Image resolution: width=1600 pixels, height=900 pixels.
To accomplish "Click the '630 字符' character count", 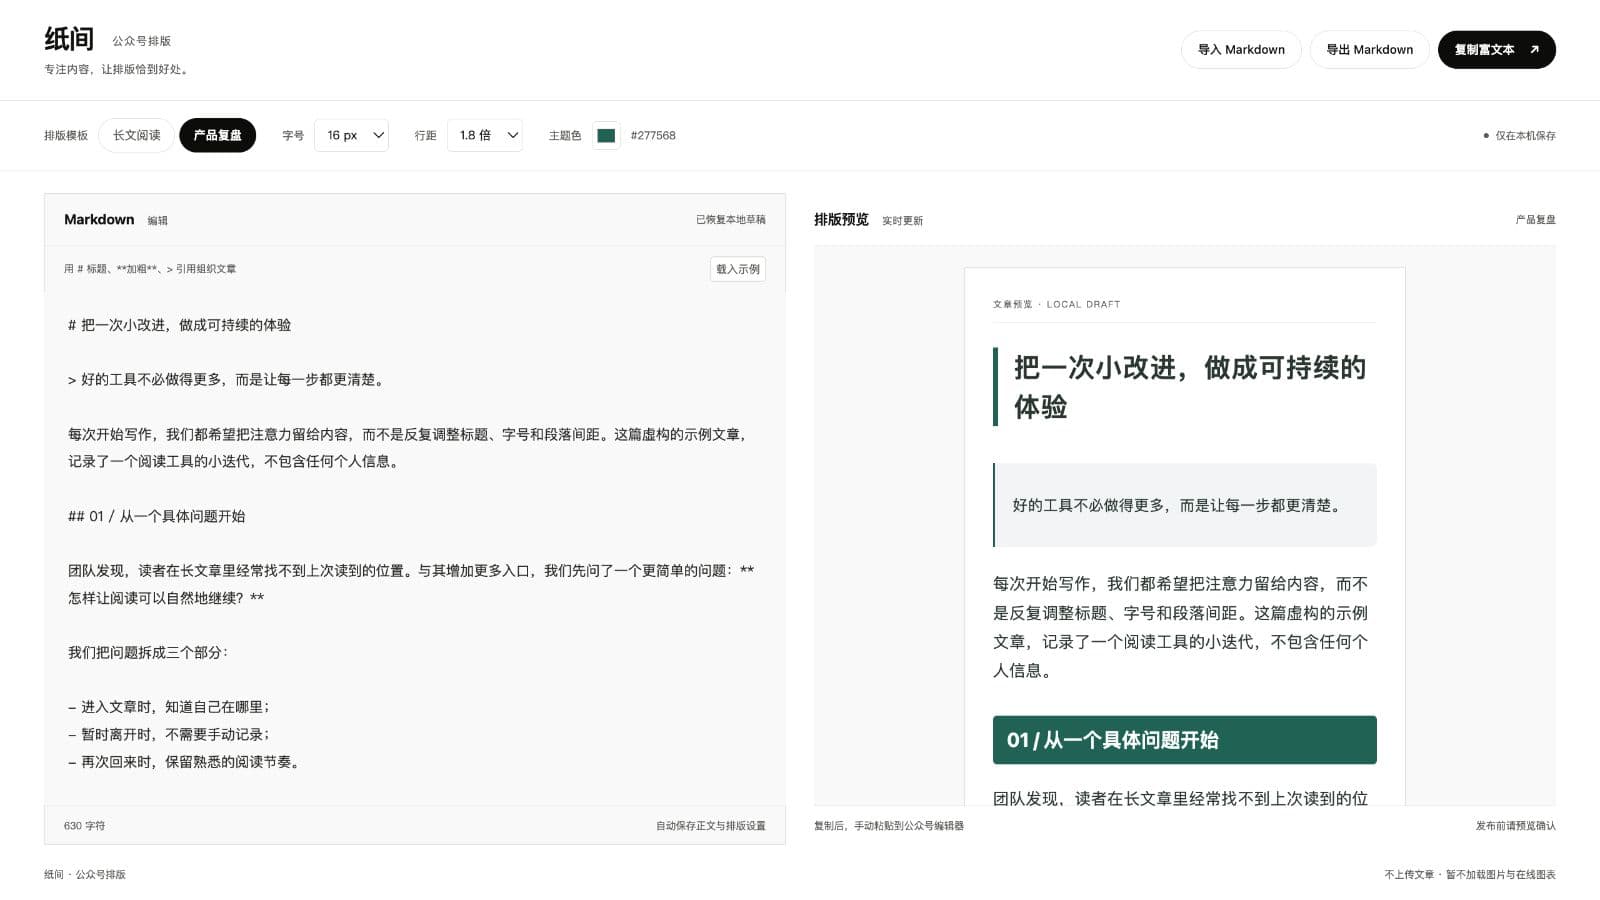I will (84, 826).
